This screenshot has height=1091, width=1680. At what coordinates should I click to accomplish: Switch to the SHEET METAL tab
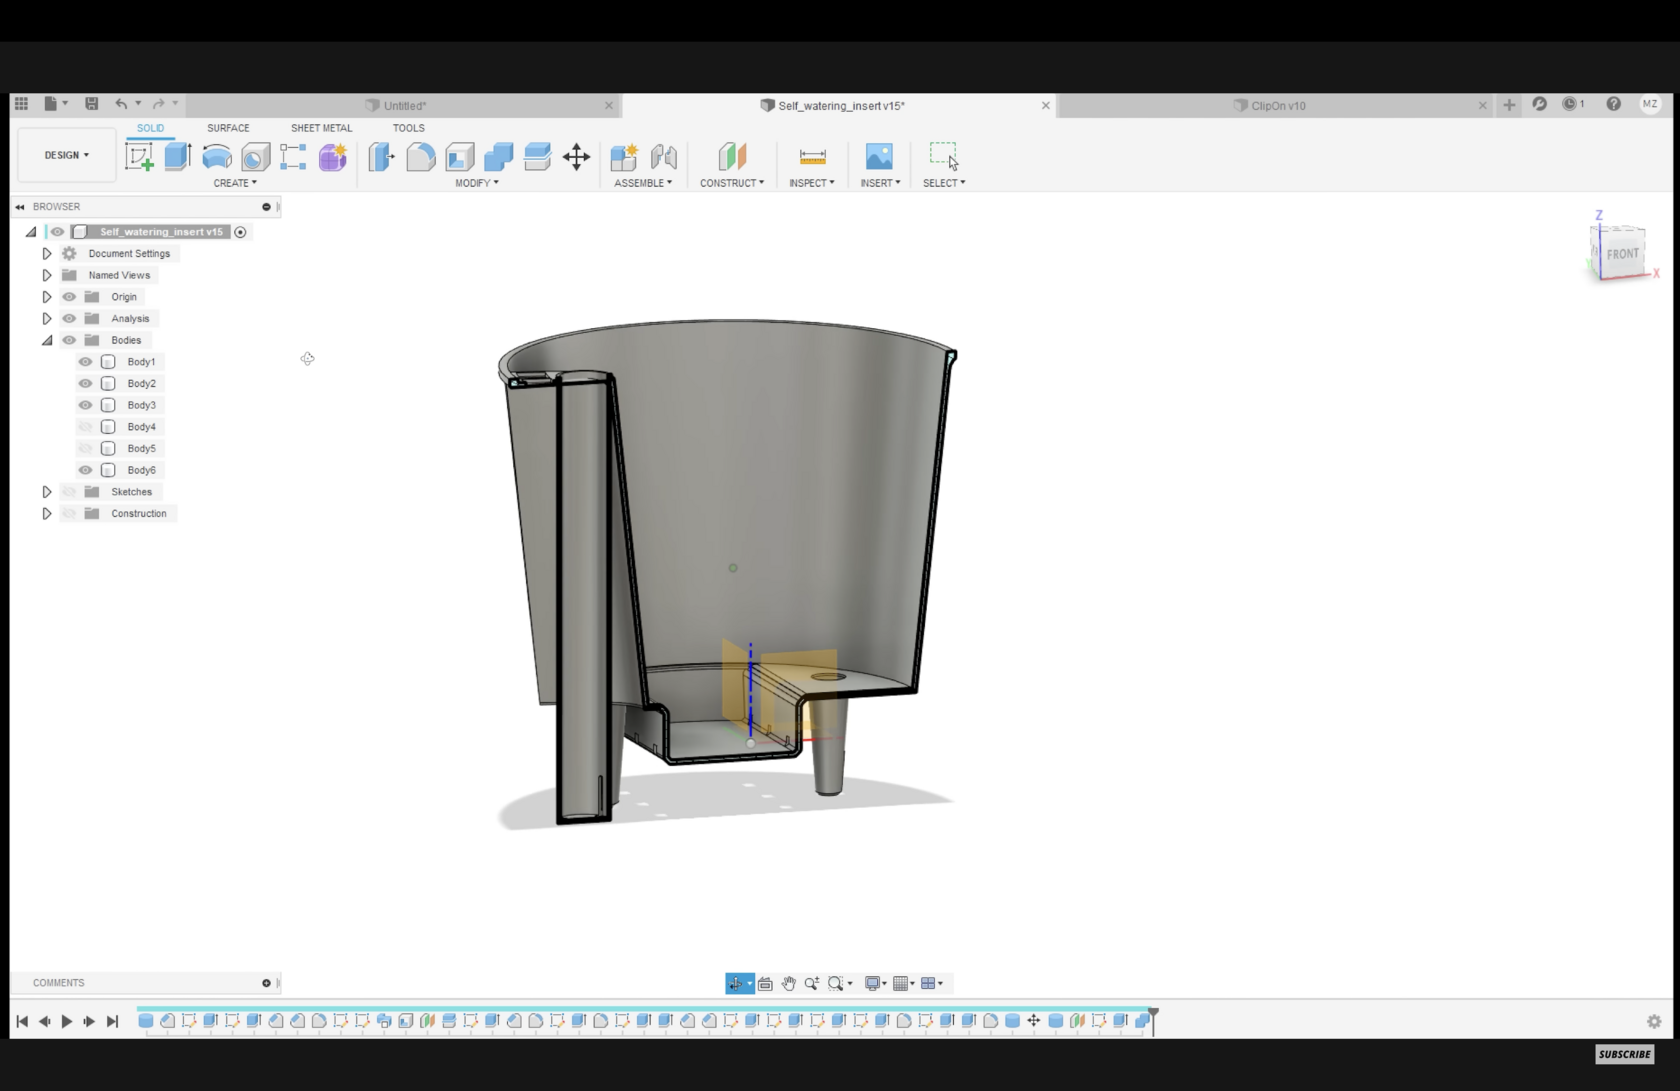321,128
